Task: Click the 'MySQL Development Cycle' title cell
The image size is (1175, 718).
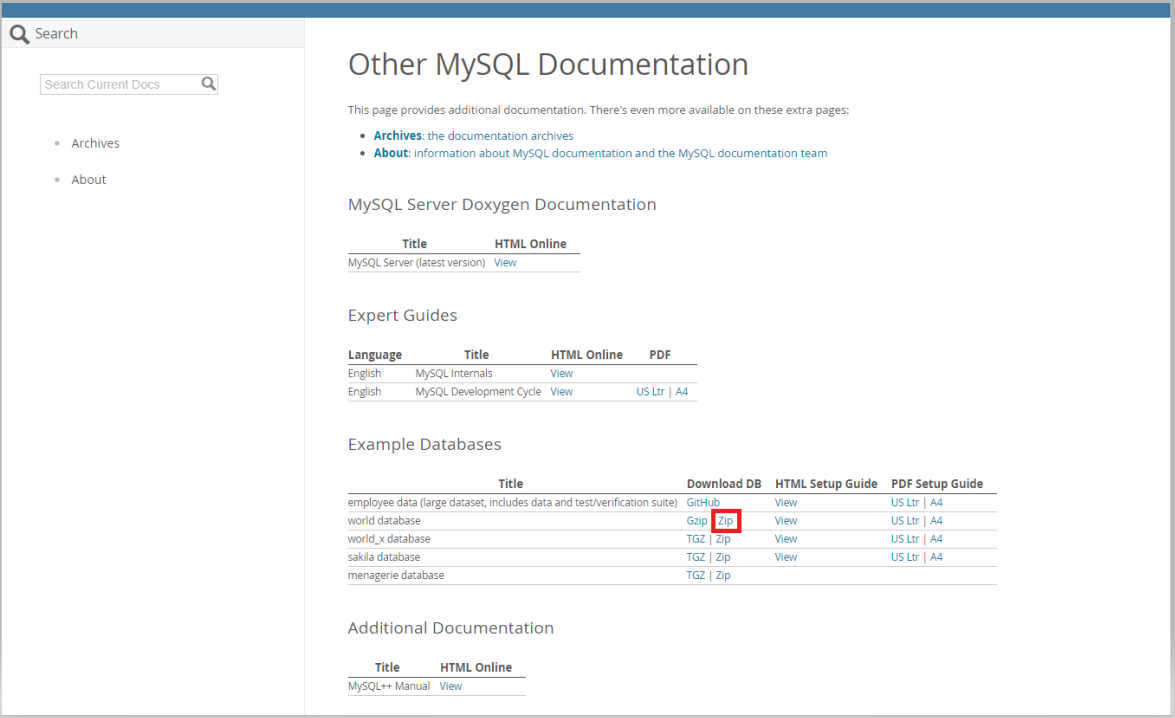Action: [x=478, y=392]
